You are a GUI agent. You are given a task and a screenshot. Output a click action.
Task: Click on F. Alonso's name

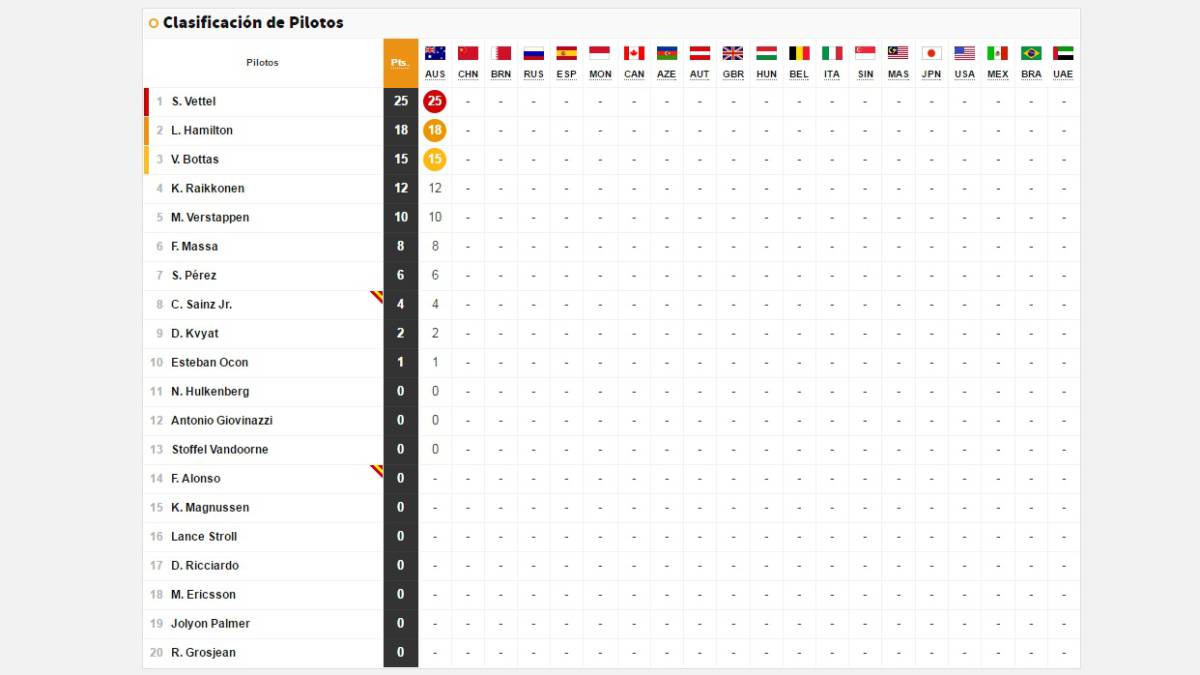tap(195, 479)
